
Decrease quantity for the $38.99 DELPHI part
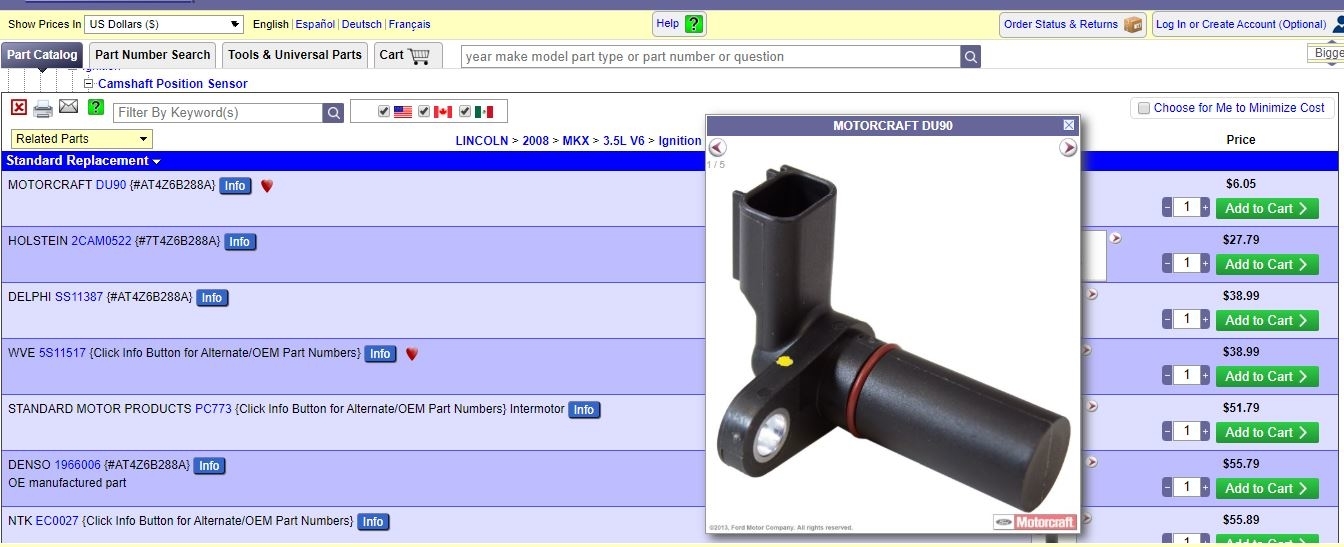1167,320
